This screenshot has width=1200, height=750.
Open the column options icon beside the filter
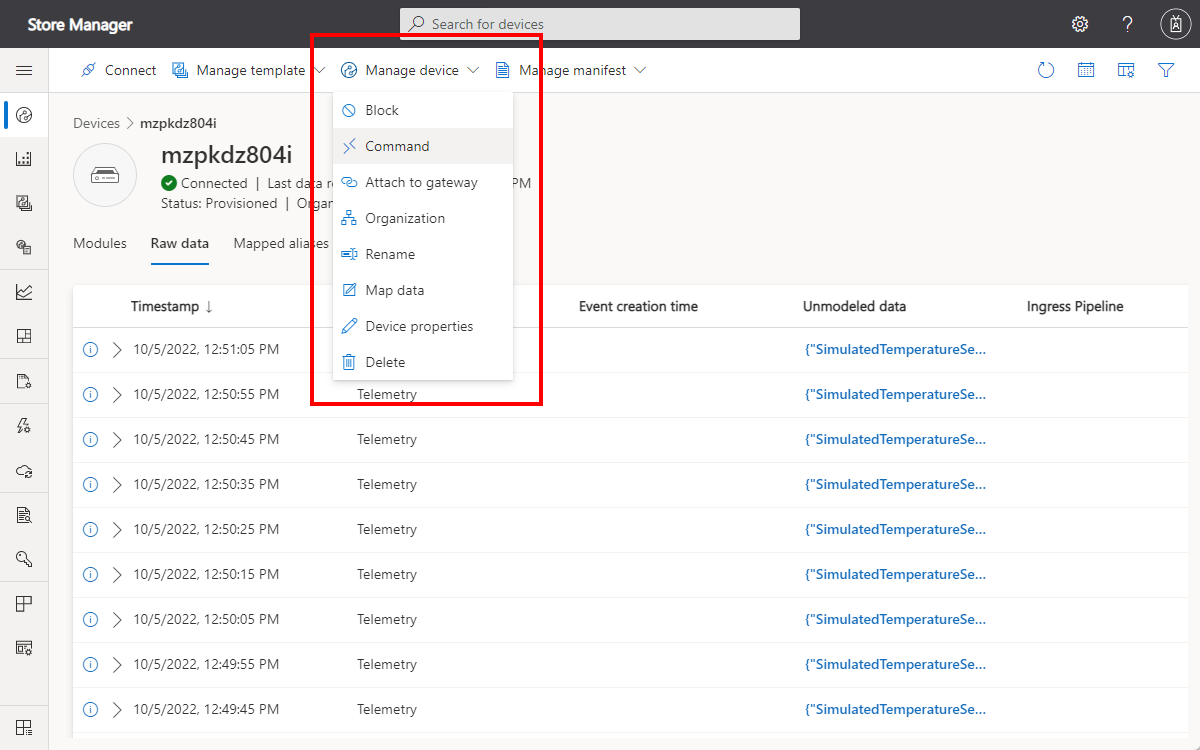(x=1126, y=70)
